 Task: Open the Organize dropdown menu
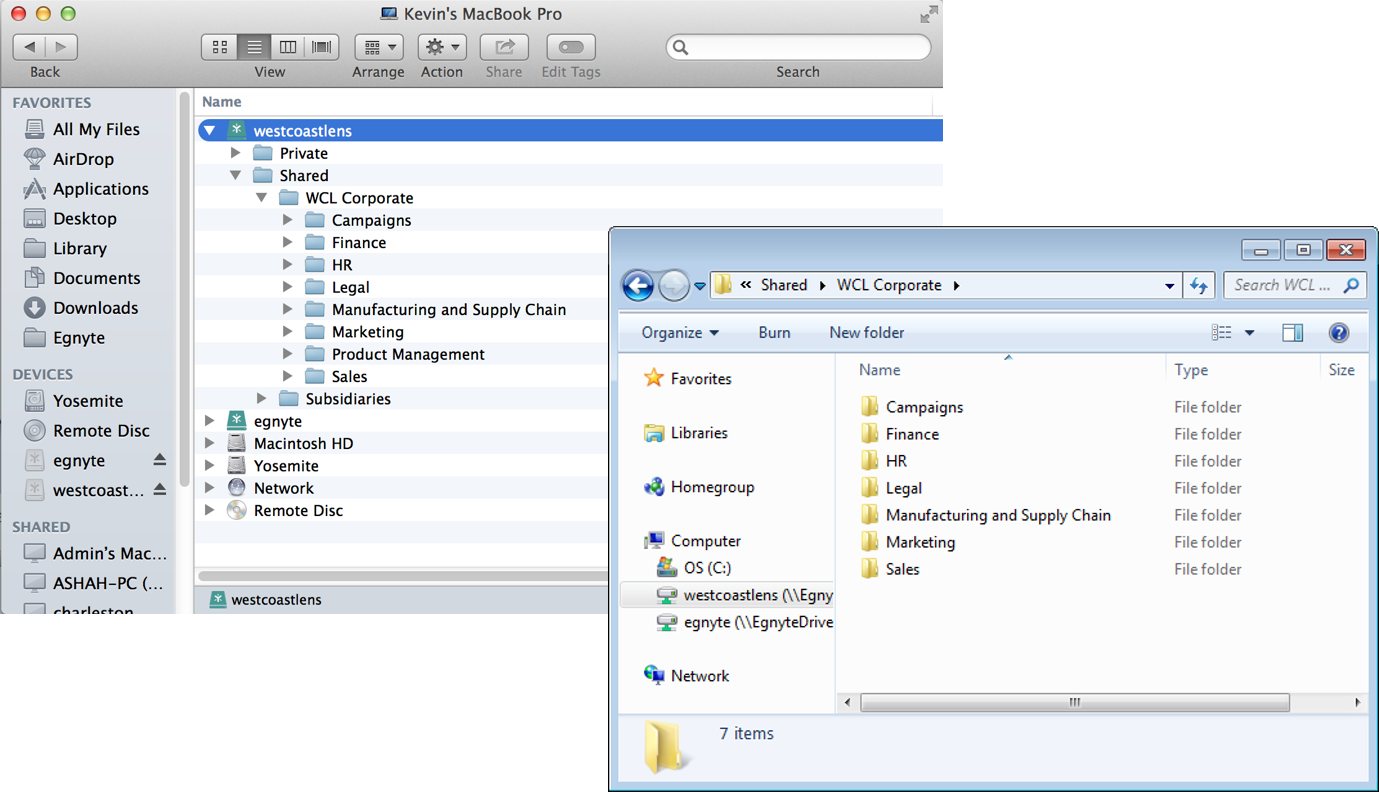point(679,331)
